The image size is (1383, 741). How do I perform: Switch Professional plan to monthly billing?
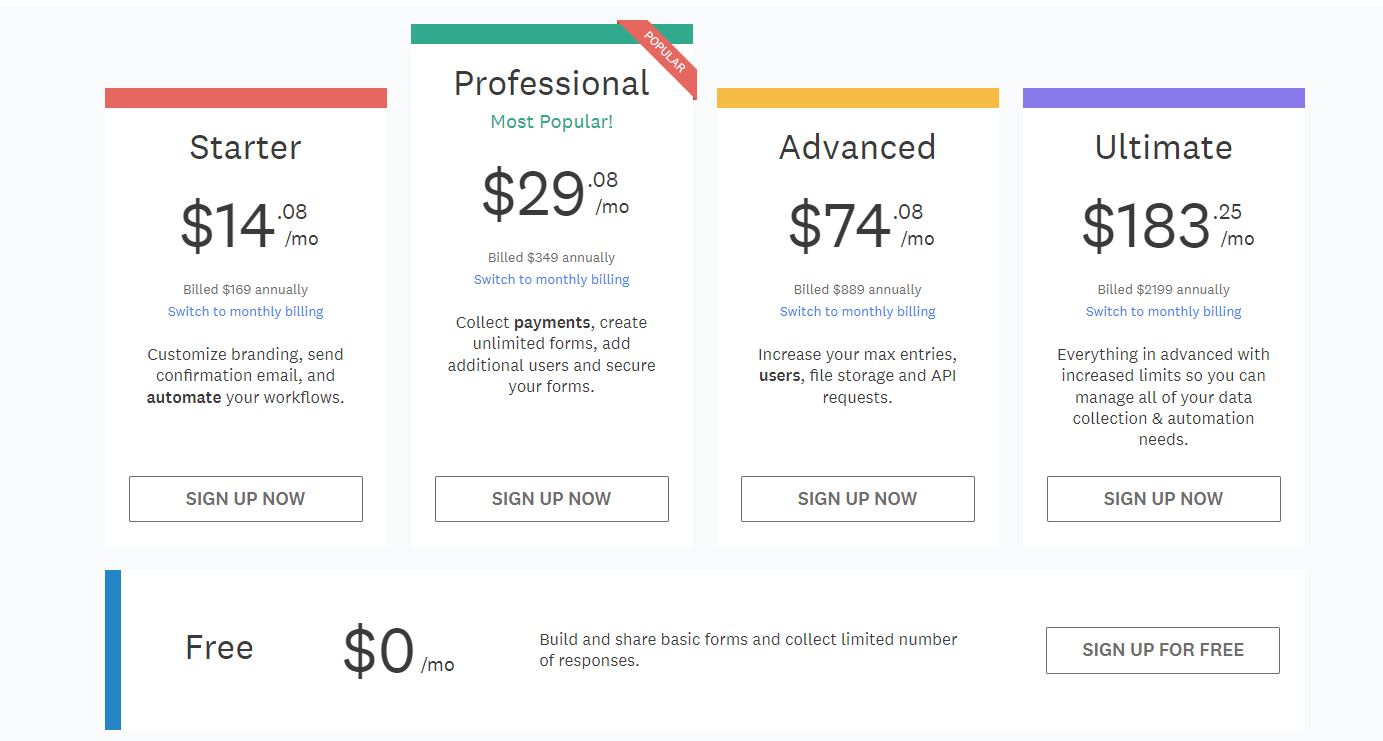[x=552, y=279]
